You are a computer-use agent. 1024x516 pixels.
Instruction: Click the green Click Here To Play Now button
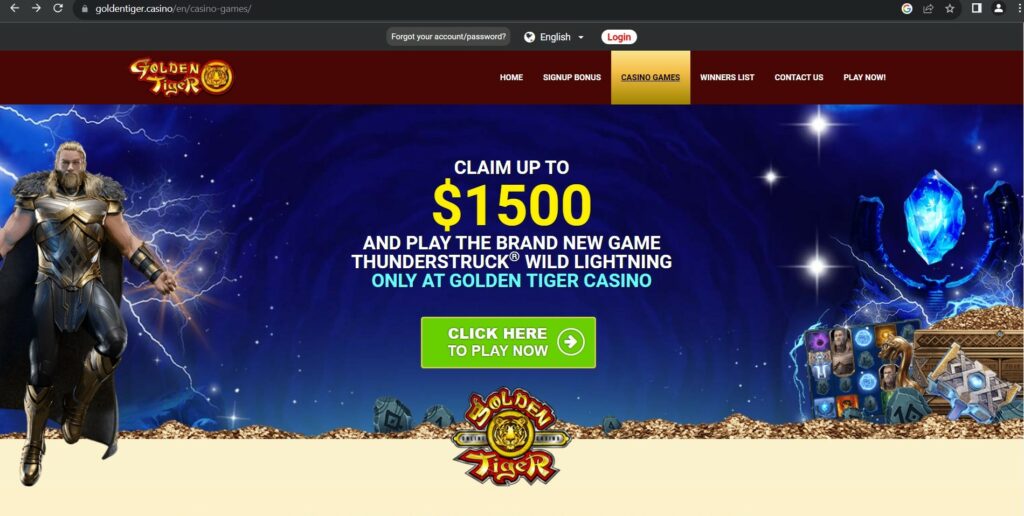click(508, 342)
